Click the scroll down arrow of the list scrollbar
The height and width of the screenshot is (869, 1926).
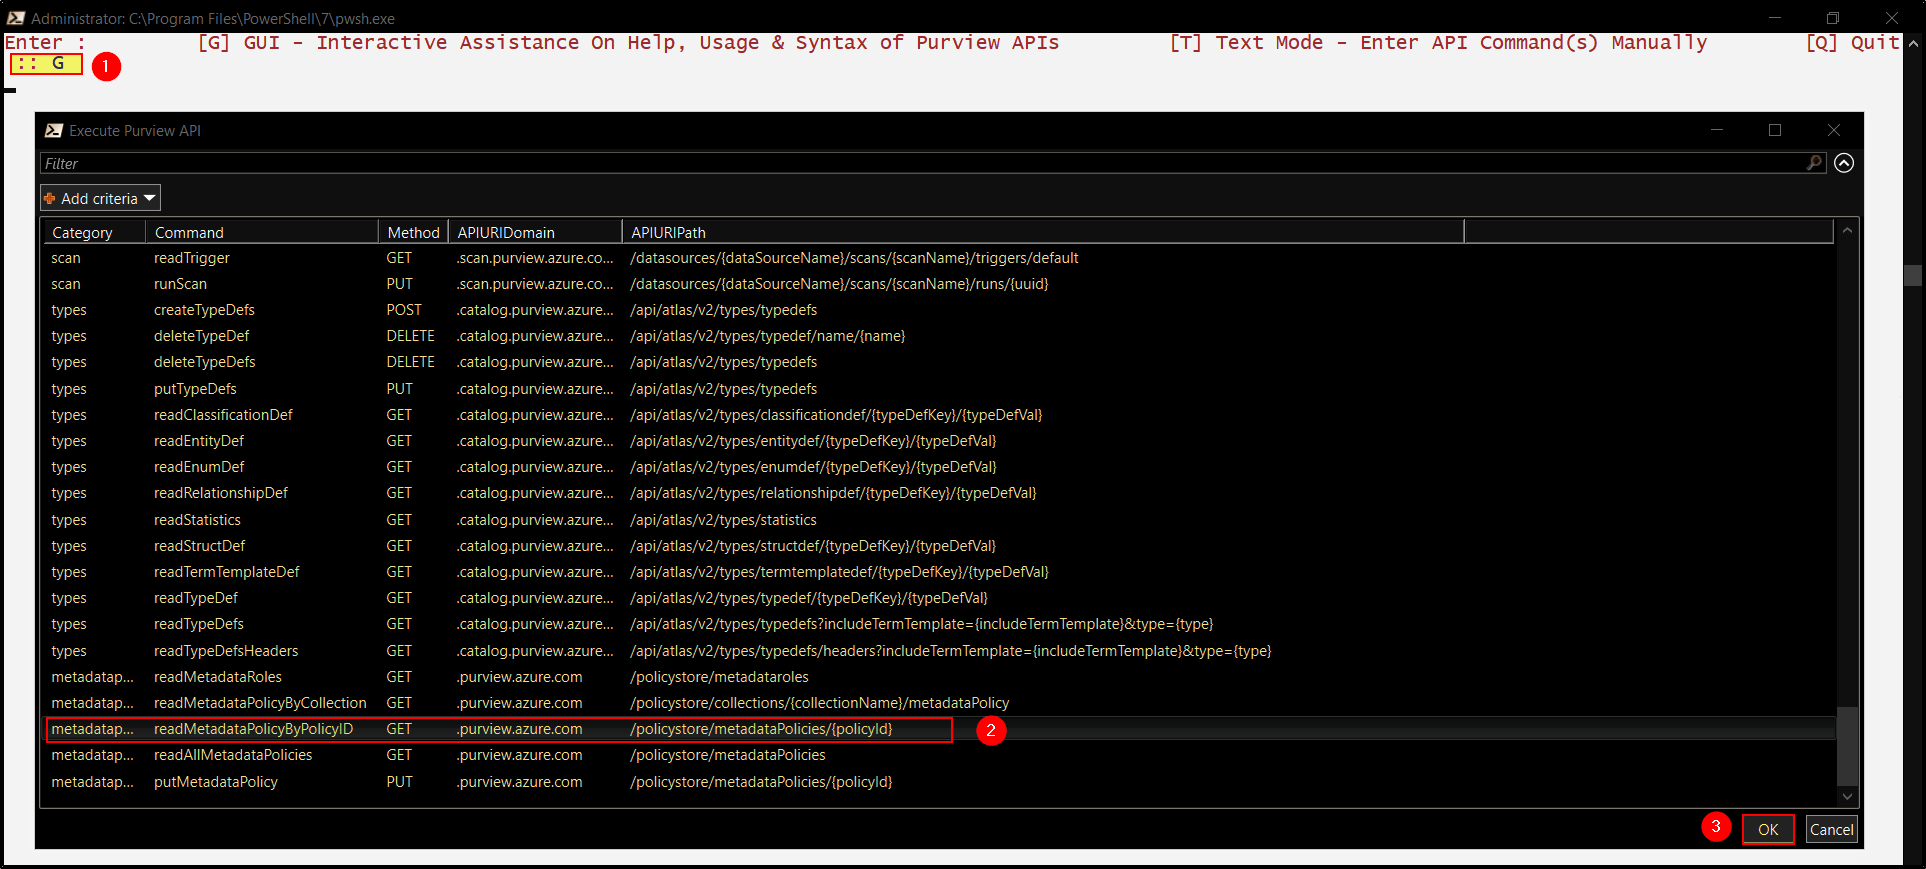(1847, 796)
